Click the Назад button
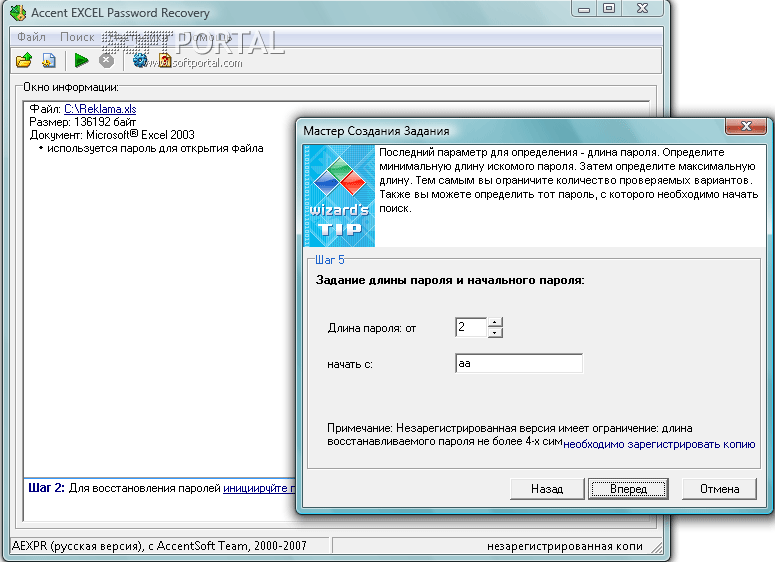Image resolution: width=775 pixels, height=562 pixels. 547,489
